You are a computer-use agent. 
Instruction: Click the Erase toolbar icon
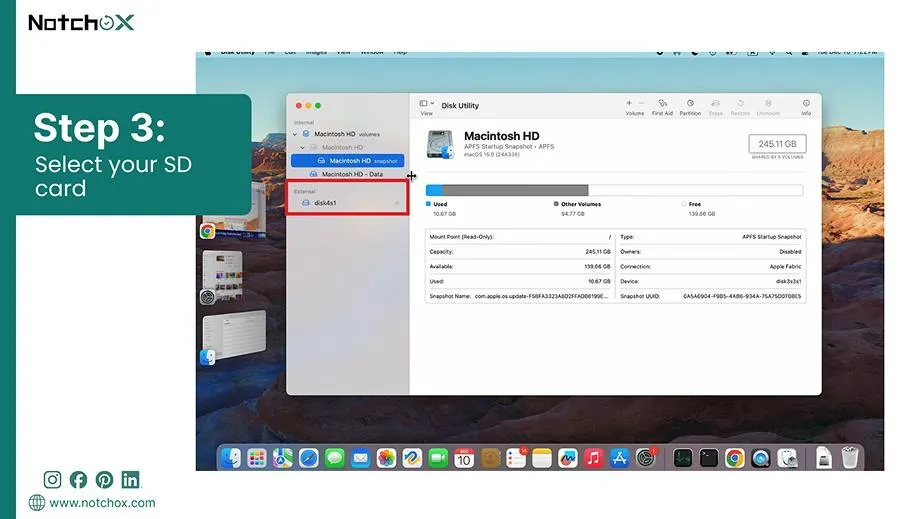coord(716,103)
